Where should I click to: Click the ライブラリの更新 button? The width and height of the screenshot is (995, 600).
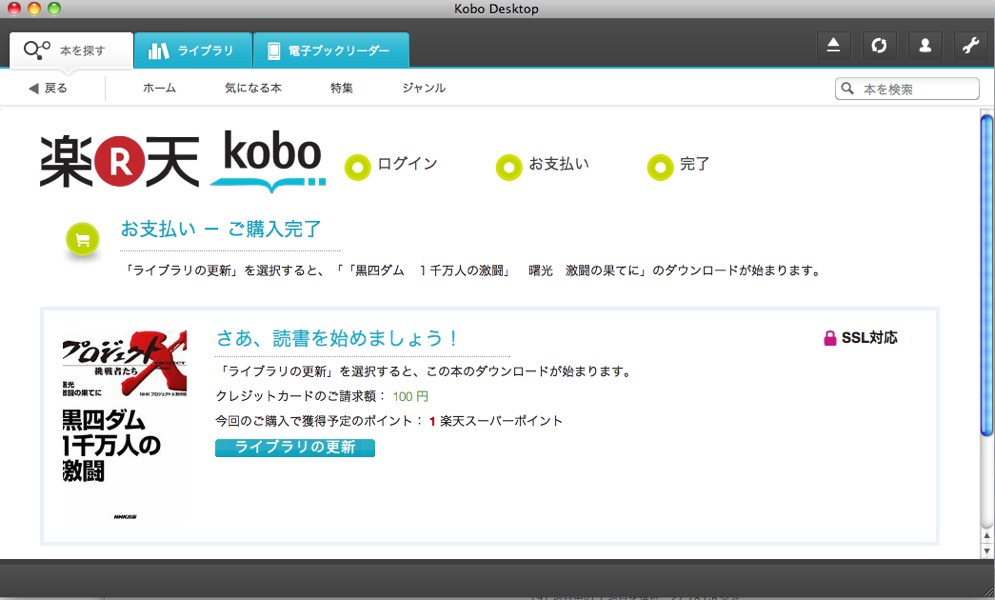295,448
